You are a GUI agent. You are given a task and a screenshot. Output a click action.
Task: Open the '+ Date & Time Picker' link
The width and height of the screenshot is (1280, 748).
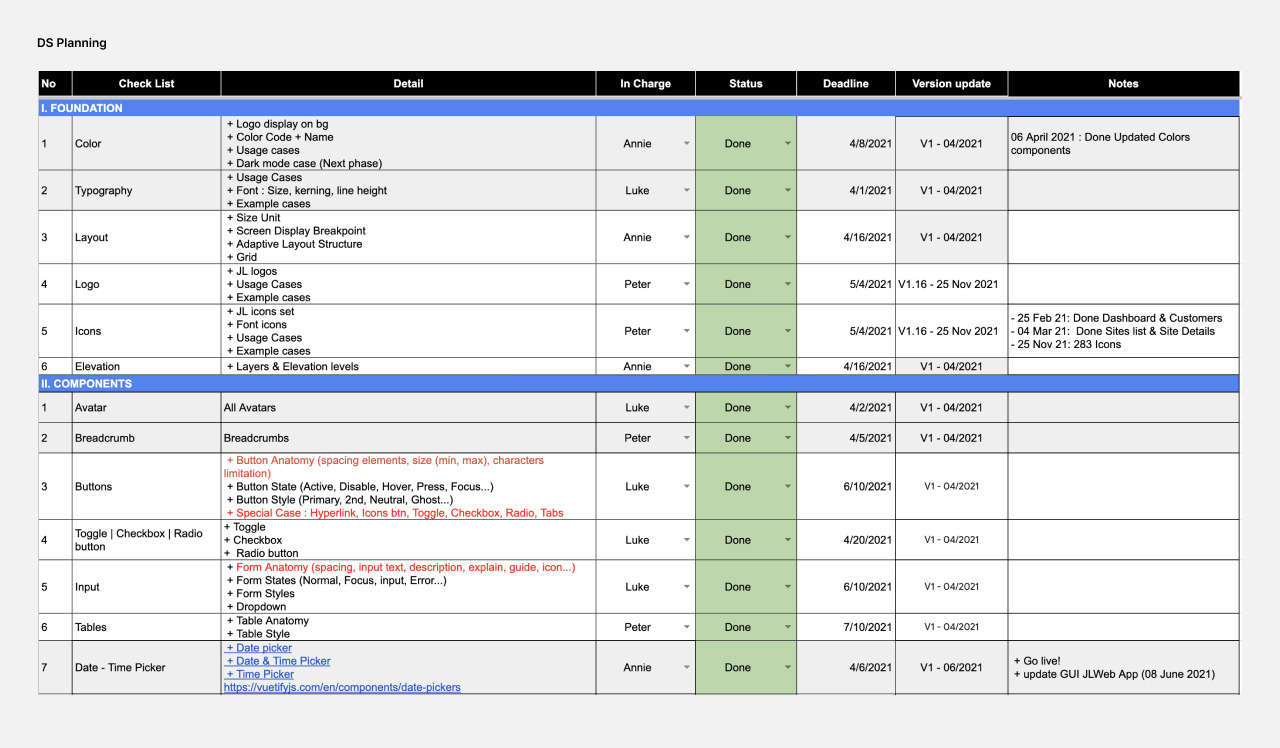coord(278,661)
